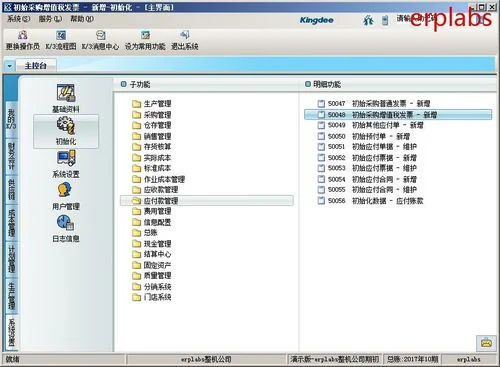Open the 门店系统 folder
500x367 pixels.
(x=152, y=297)
